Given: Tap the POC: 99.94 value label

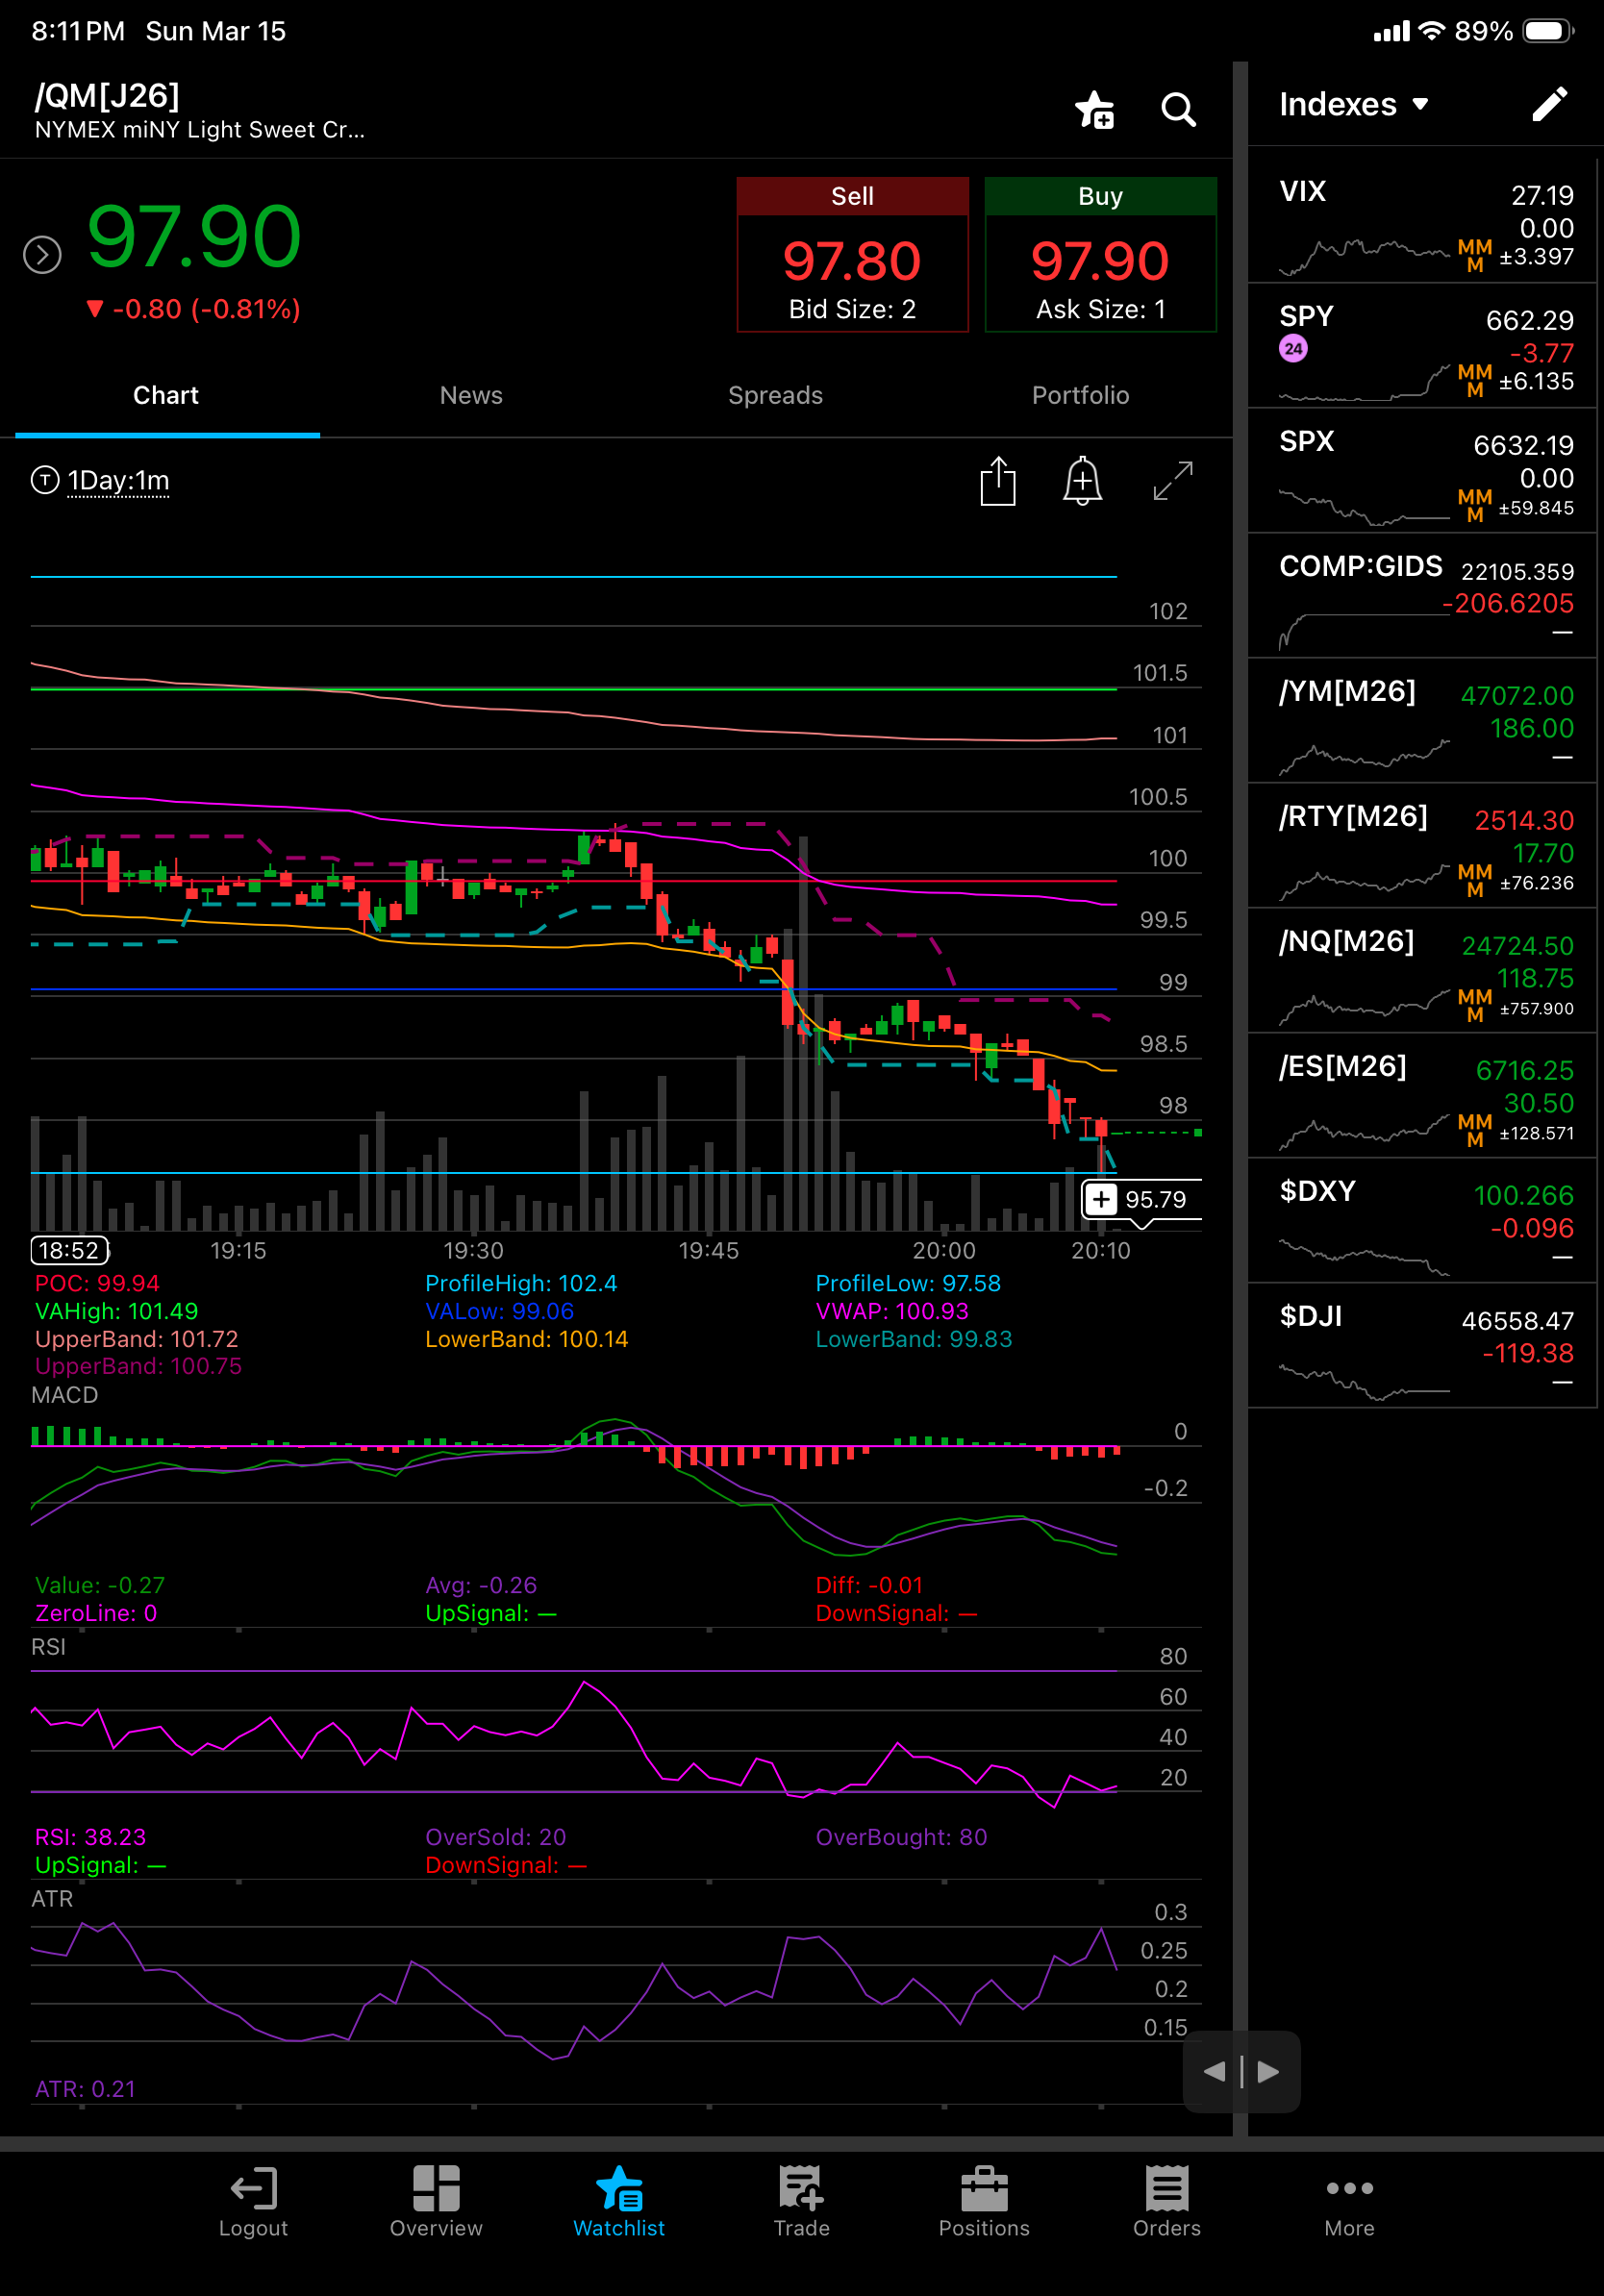Looking at the screenshot, I should pyautogui.click(x=97, y=1283).
